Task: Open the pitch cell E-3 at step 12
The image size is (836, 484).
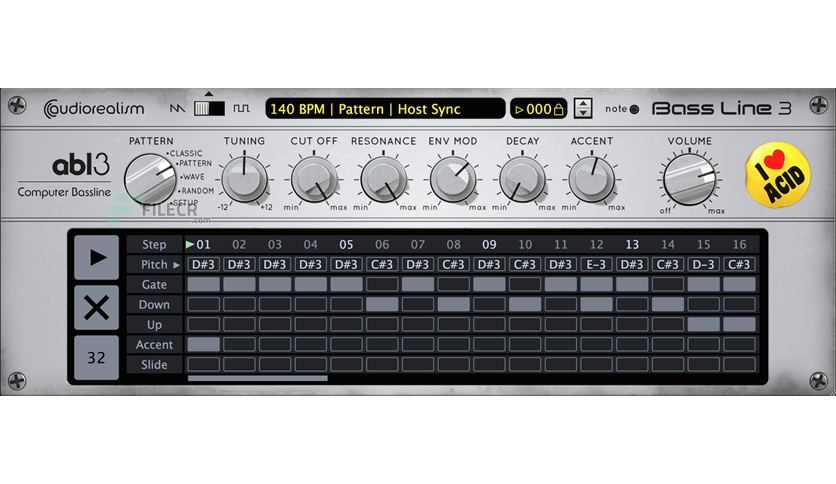Action: pos(596,264)
